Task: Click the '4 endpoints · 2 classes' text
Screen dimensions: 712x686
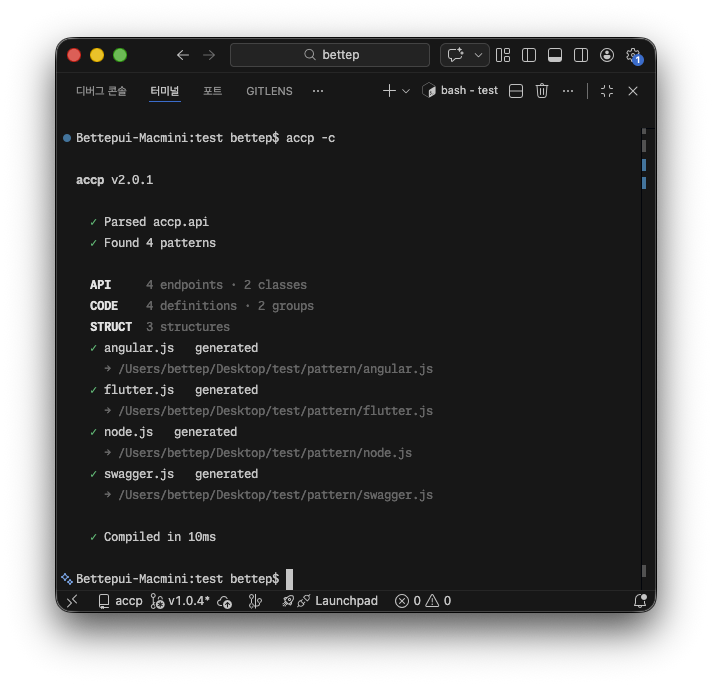Action: (226, 285)
